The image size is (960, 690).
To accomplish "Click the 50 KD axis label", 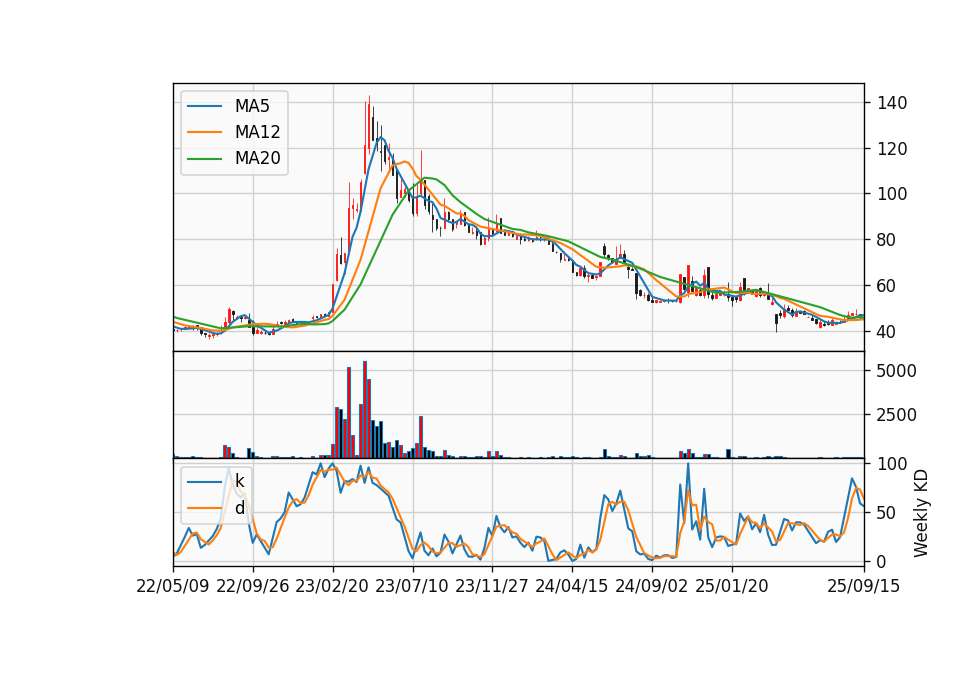I will [x=887, y=512].
